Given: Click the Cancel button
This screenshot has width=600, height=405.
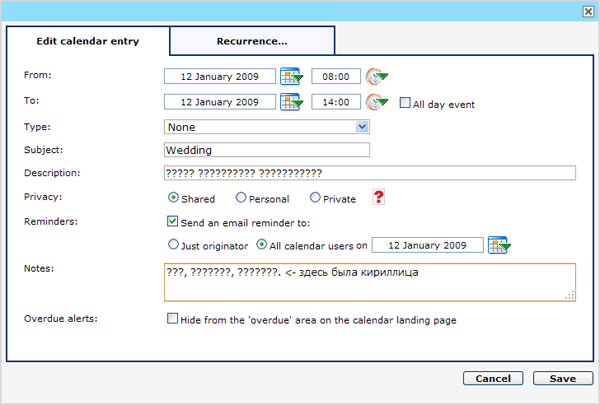Looking at the screenshot, I should pos(493,378).
